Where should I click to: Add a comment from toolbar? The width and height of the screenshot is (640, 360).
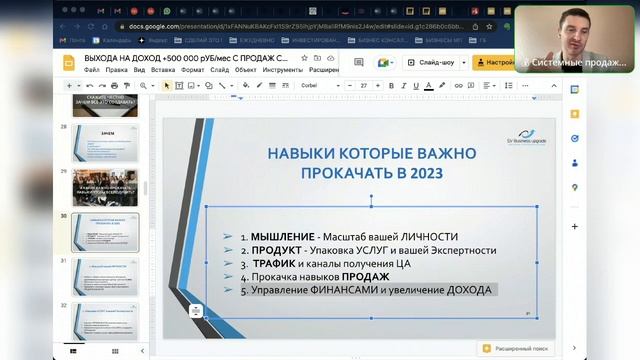click(x=471, y=85)
